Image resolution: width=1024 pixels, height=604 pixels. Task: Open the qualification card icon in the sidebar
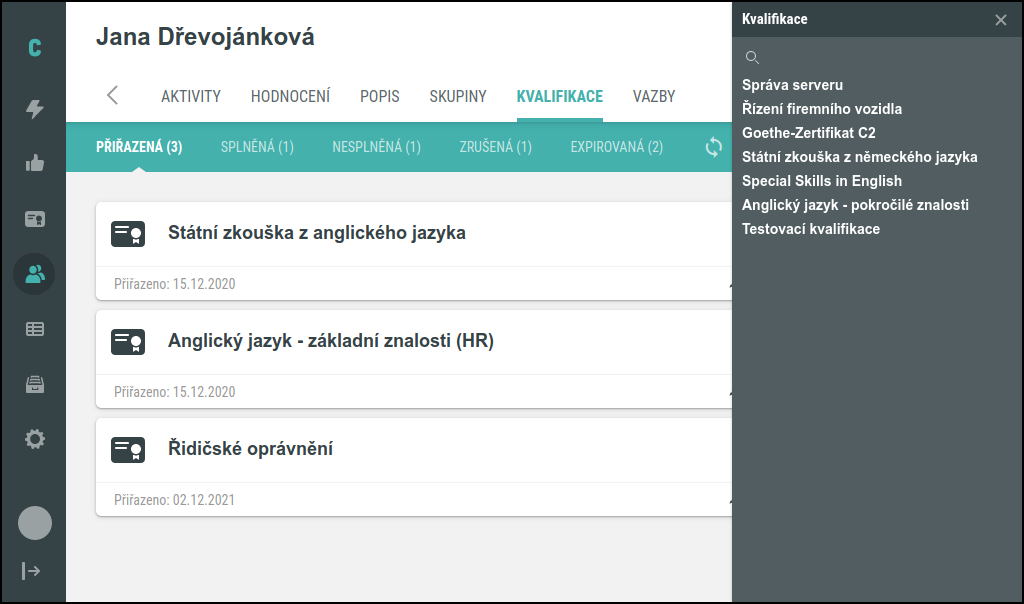click(x=33, y=220)
